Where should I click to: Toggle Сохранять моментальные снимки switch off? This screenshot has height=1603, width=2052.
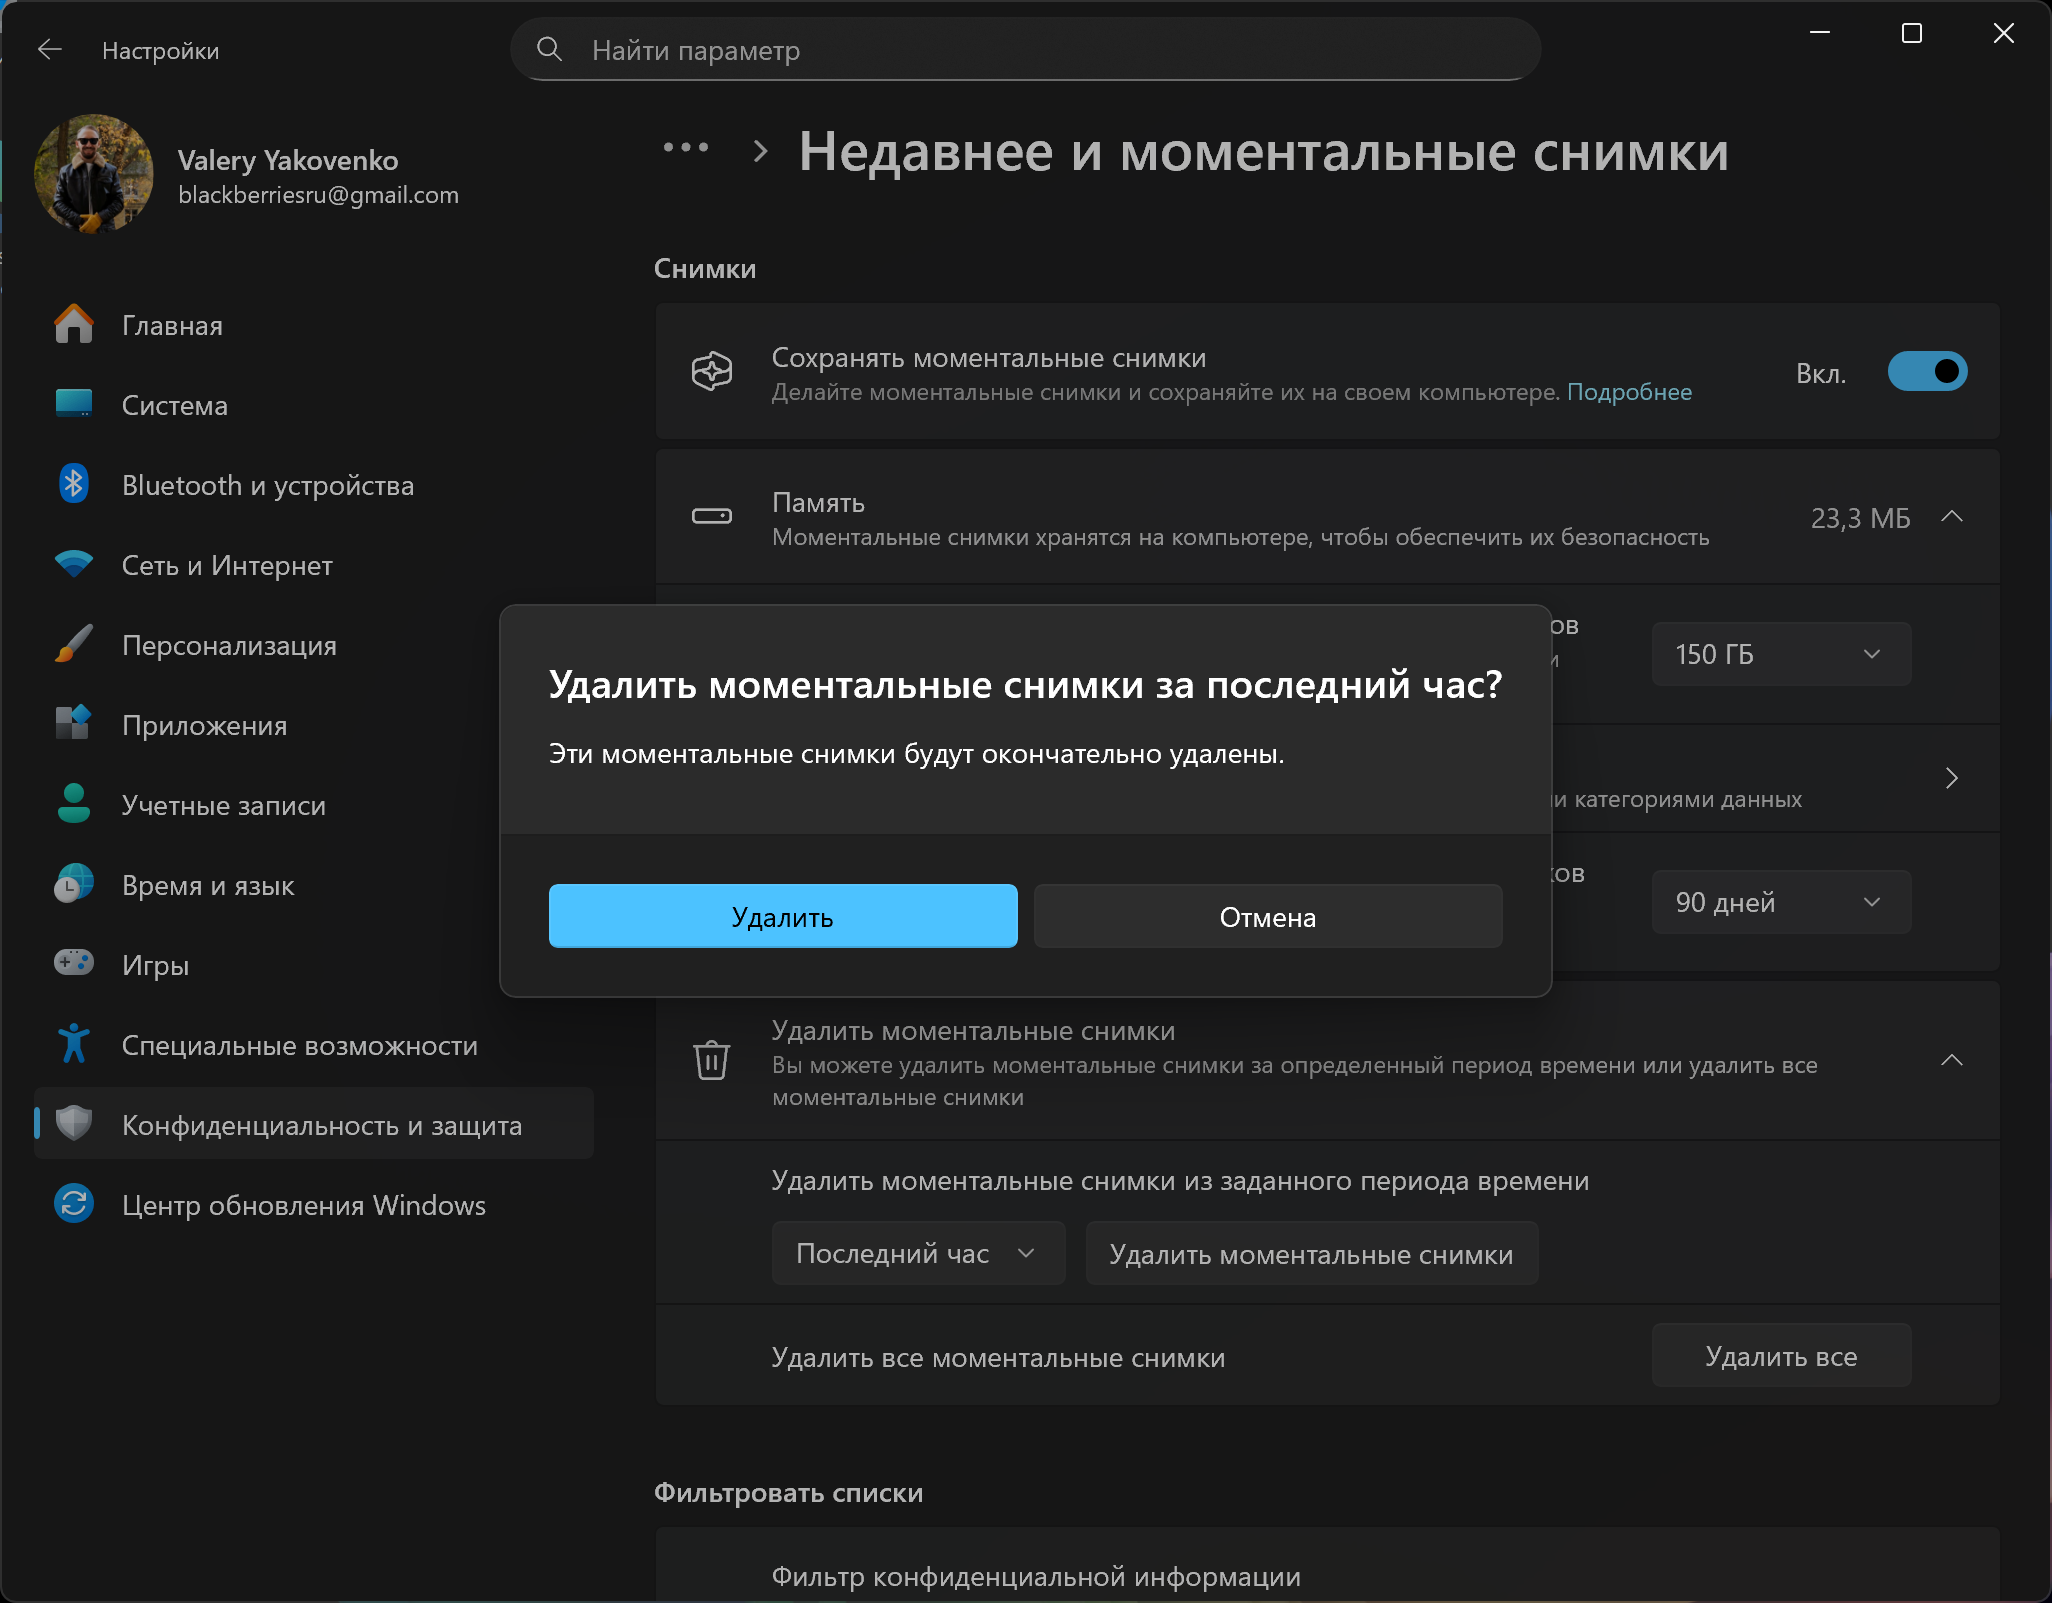pyautogui.click(x=1926, y=372)
